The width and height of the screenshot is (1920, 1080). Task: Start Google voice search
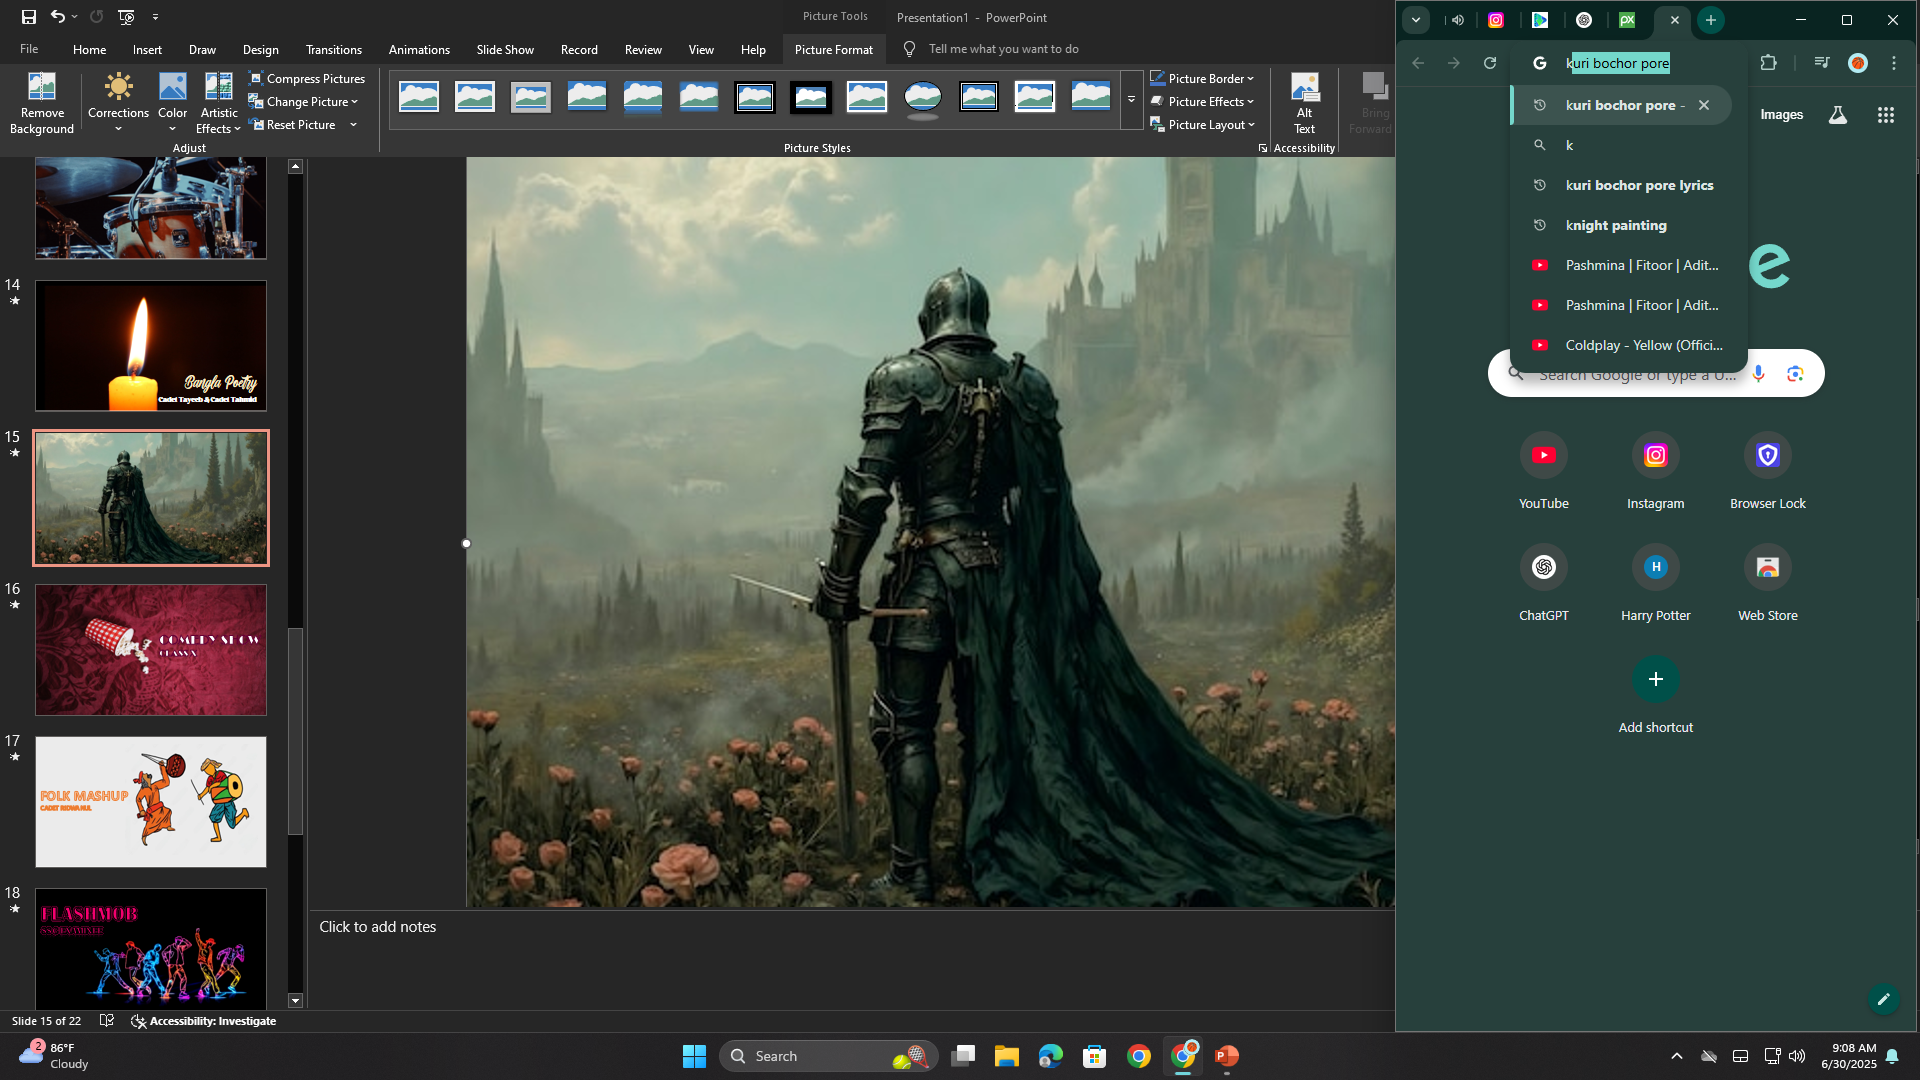(1759, 373)
